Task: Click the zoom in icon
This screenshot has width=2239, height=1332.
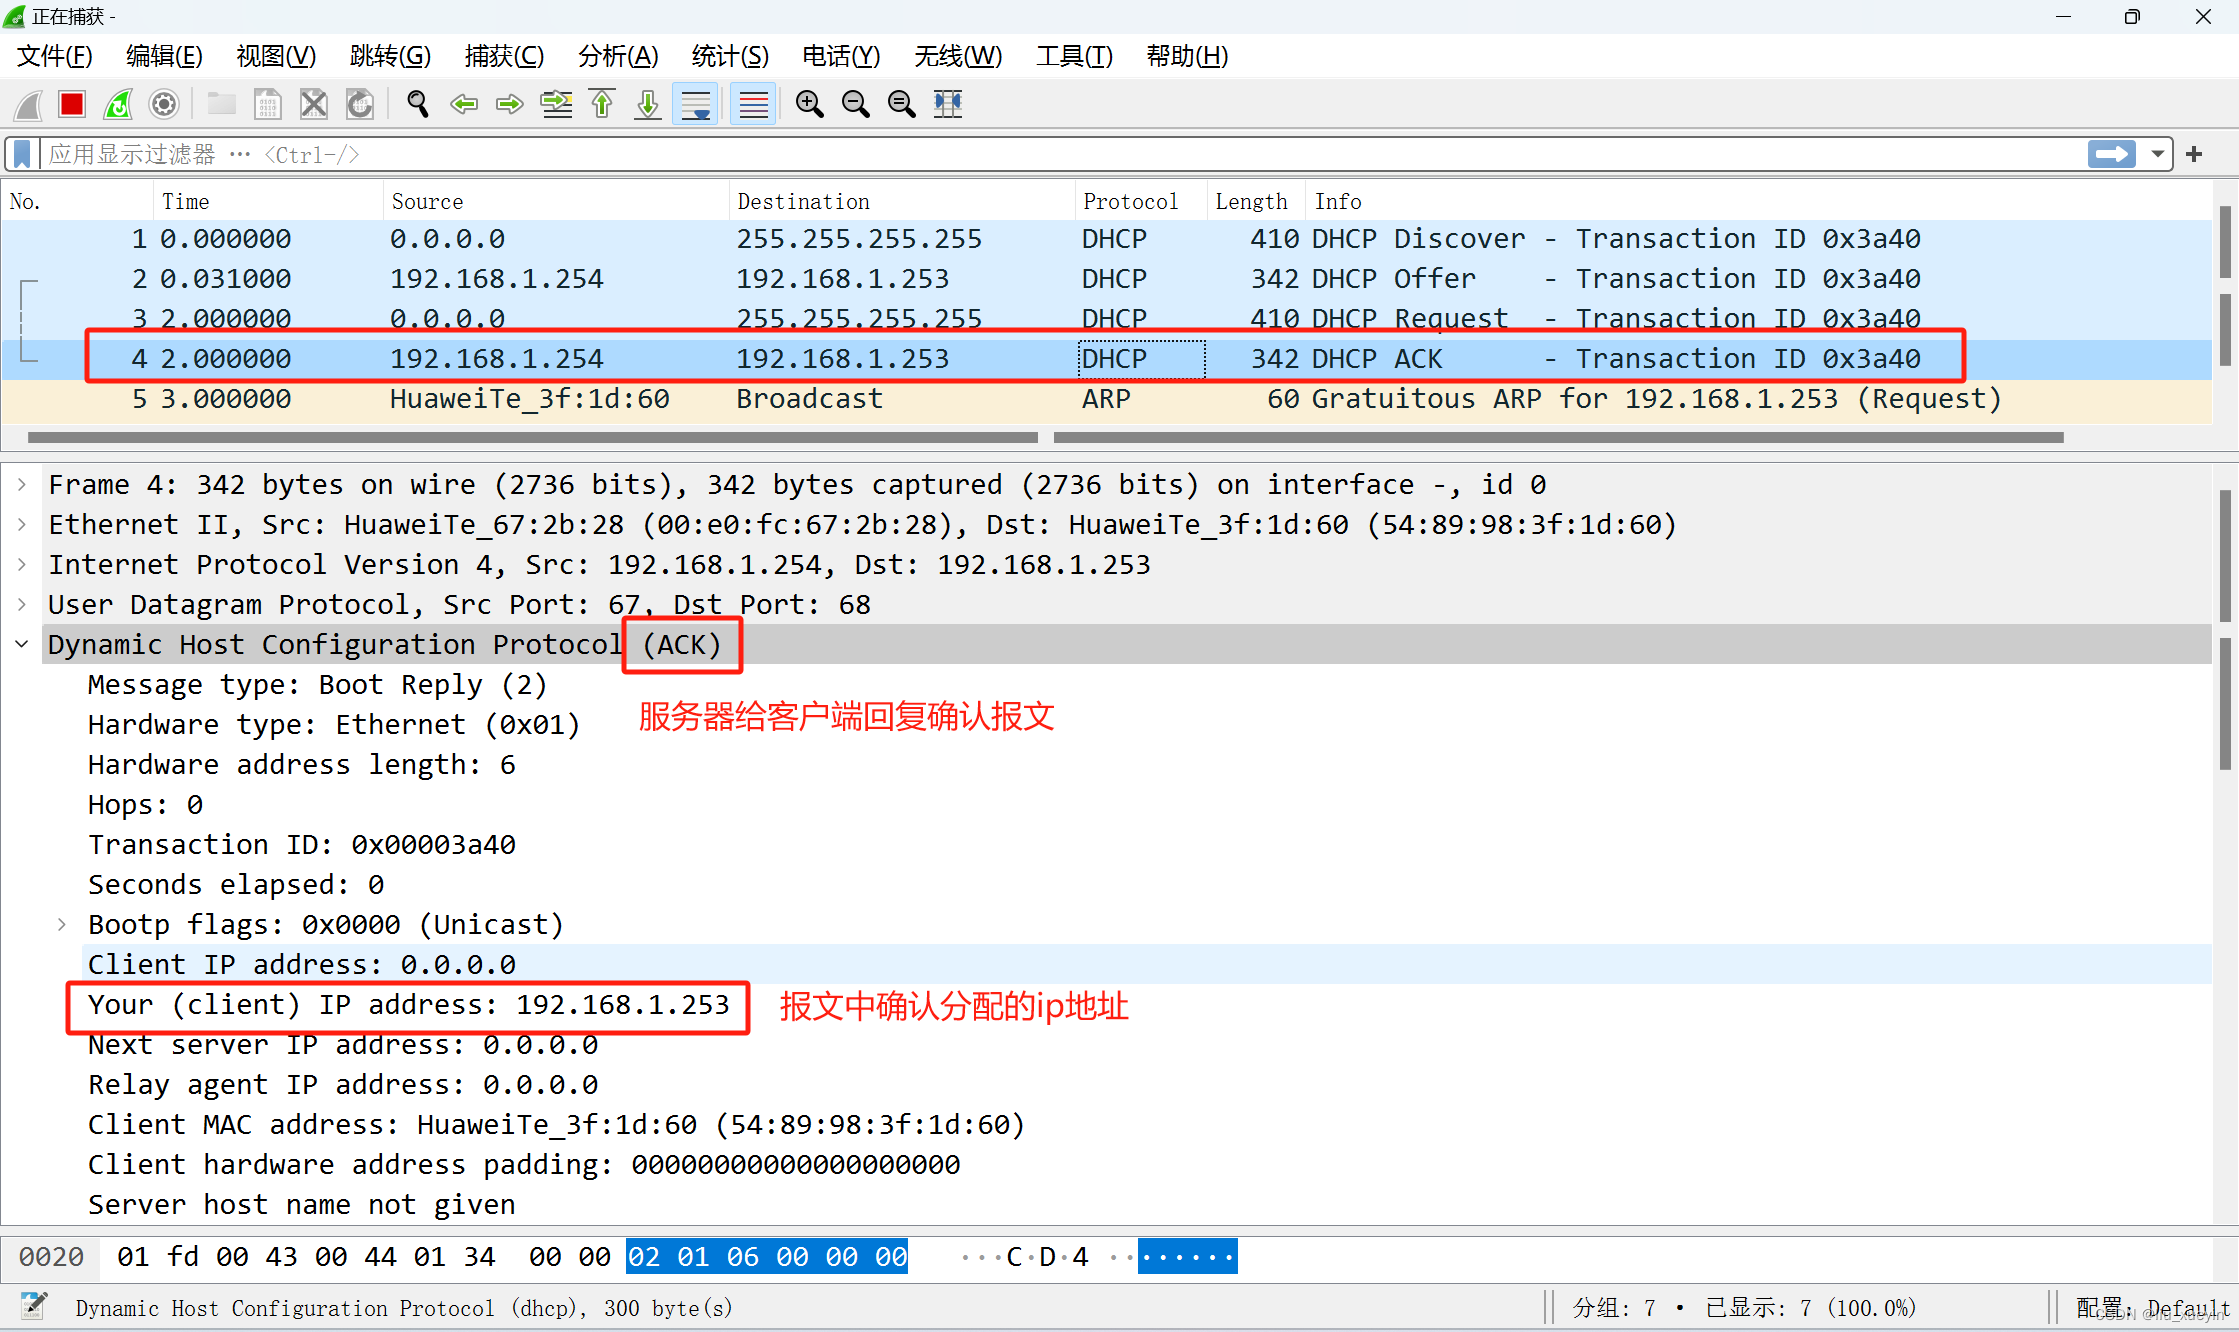Action: point(809,104)
